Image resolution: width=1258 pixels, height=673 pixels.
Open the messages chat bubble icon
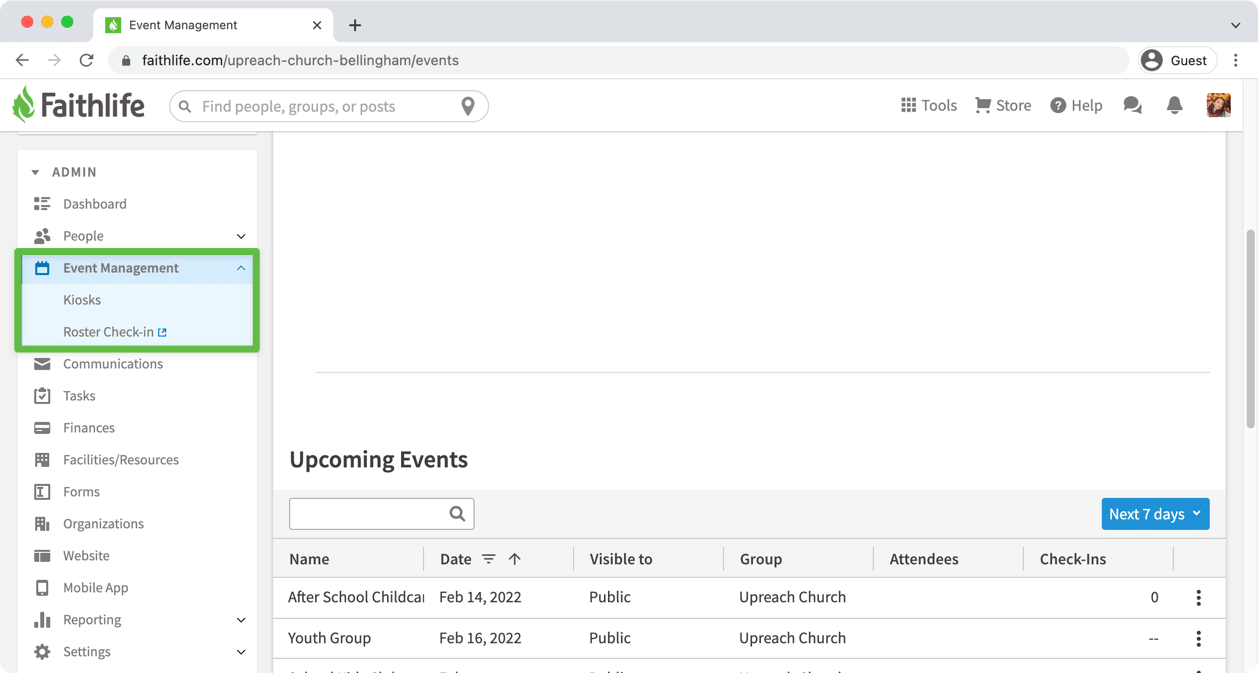pyautogui.click(x=1132, y=105)
